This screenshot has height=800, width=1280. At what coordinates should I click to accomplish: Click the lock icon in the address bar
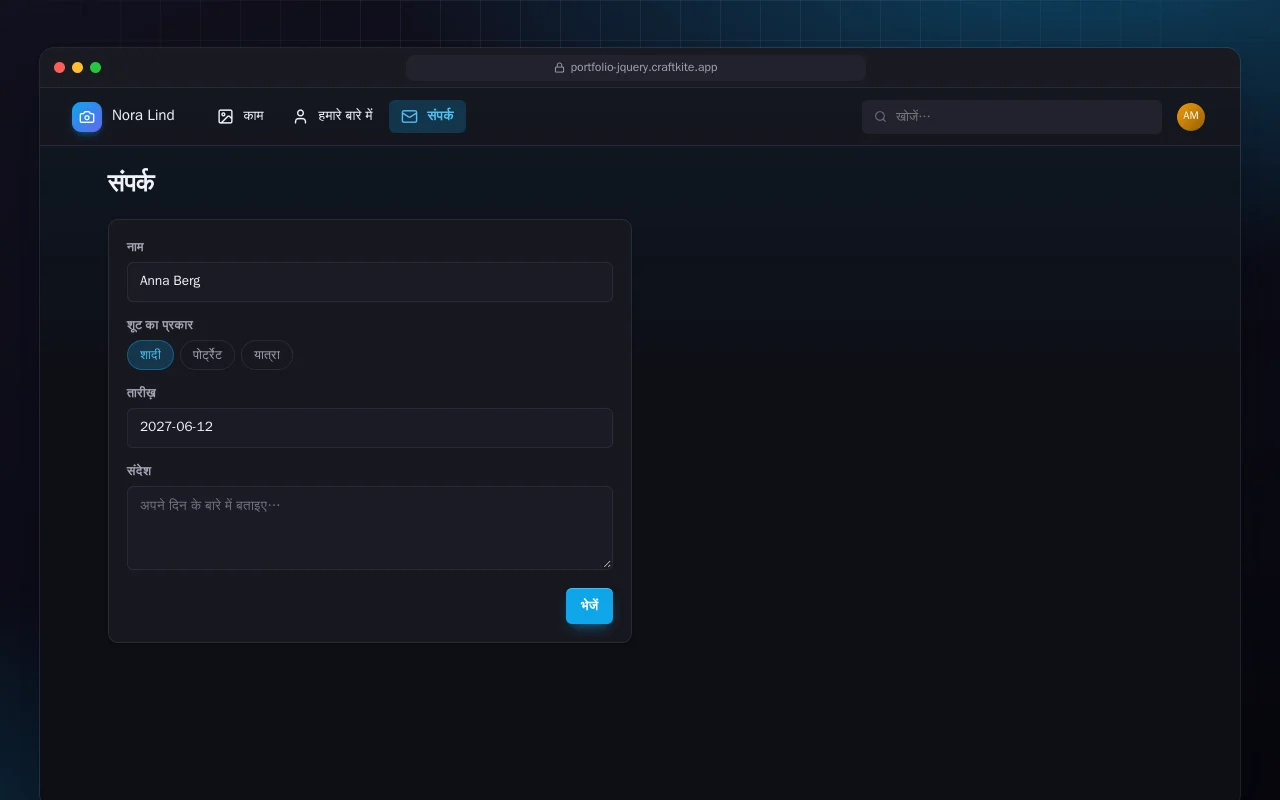560,68
